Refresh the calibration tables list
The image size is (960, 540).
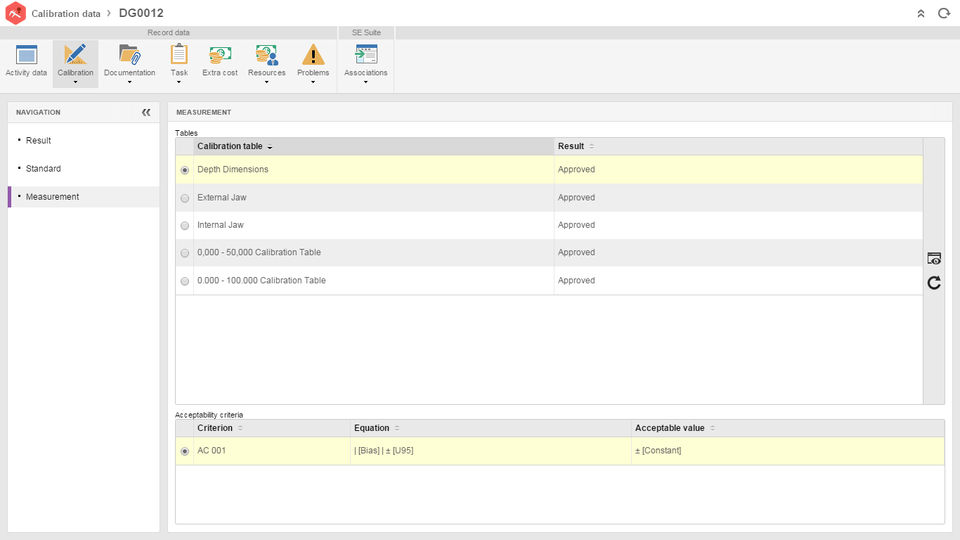tap(934, 283)
